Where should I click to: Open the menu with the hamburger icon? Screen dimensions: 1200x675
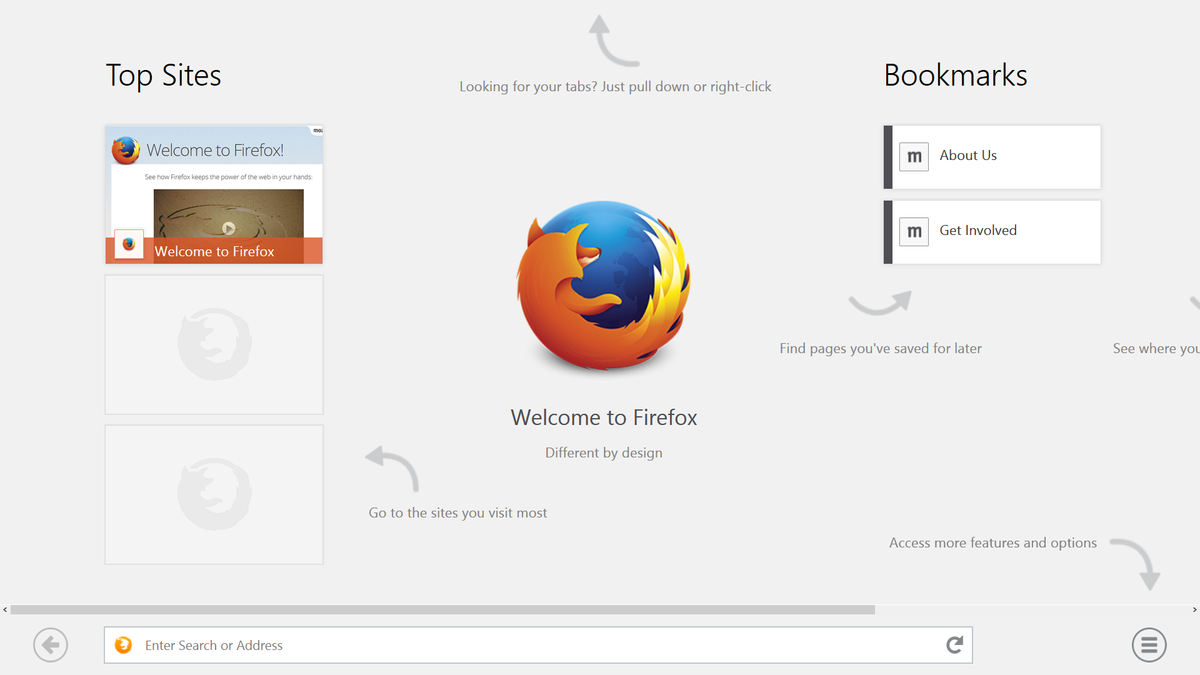[x=1148, y=645]
